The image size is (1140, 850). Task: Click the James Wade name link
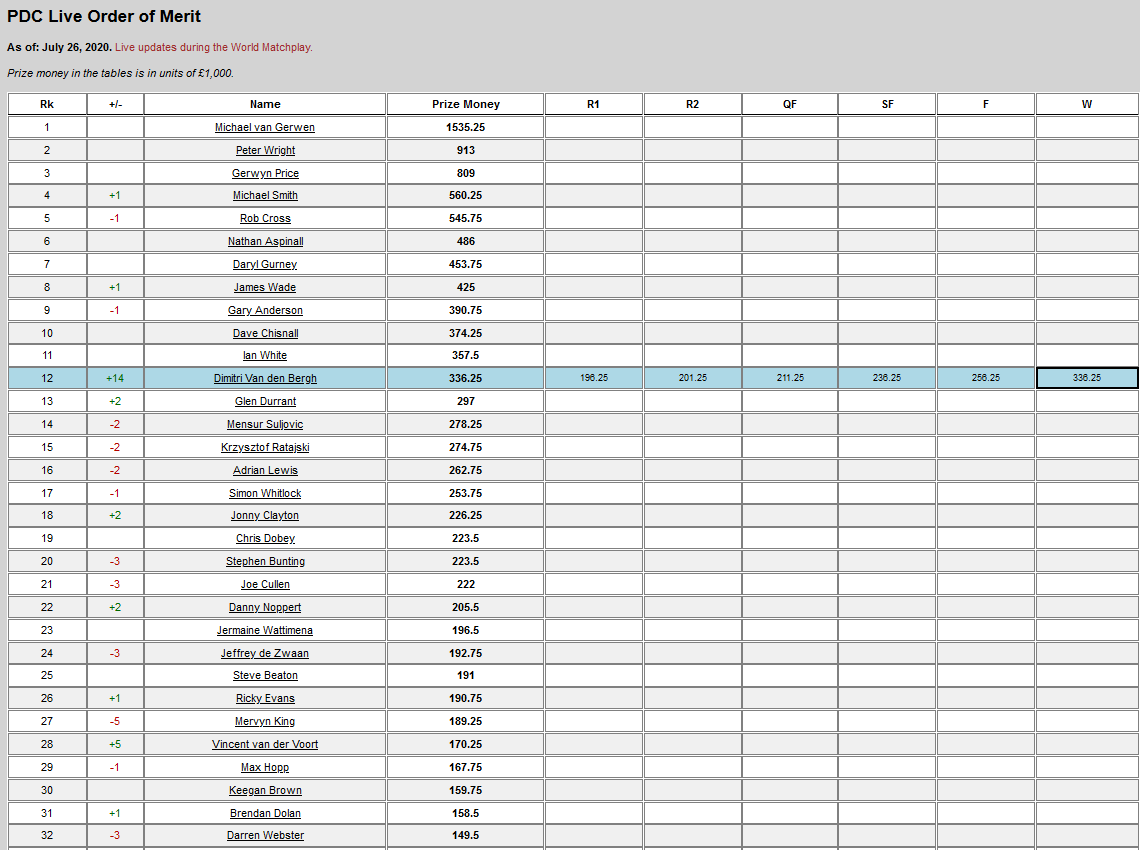(265, 287)
